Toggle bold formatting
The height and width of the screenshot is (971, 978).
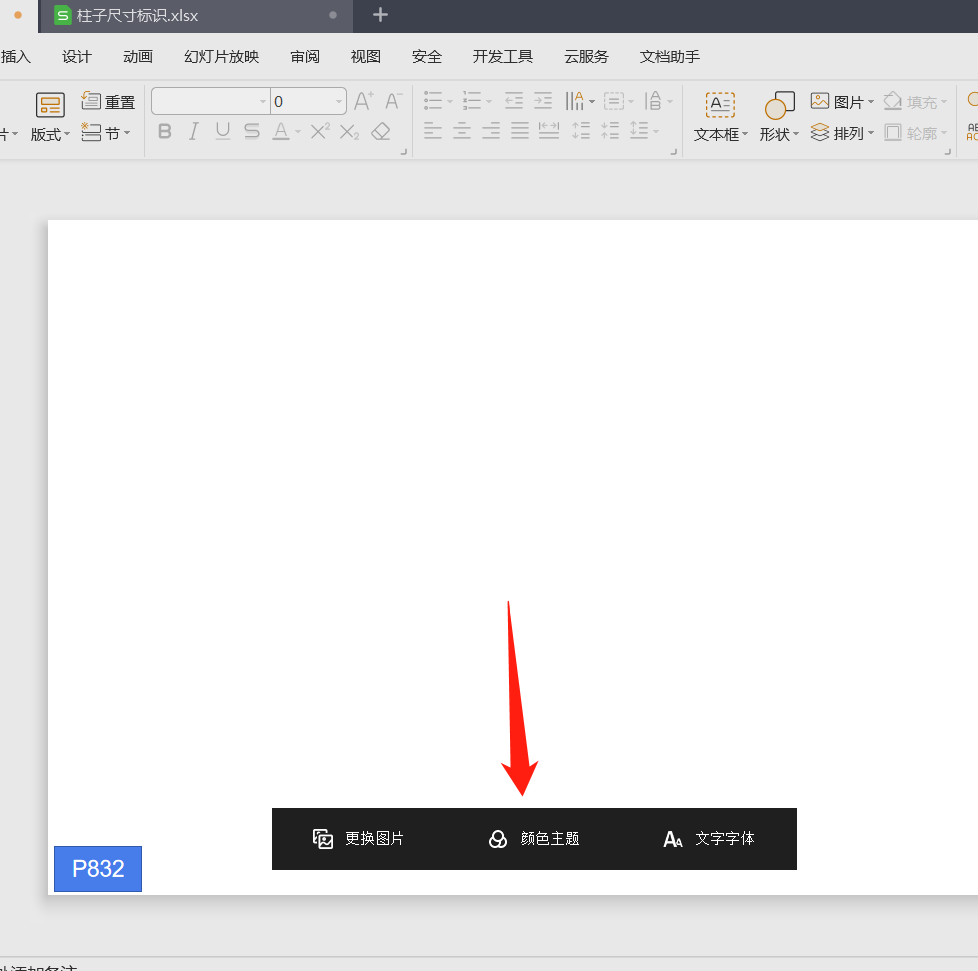click(165, 131)
